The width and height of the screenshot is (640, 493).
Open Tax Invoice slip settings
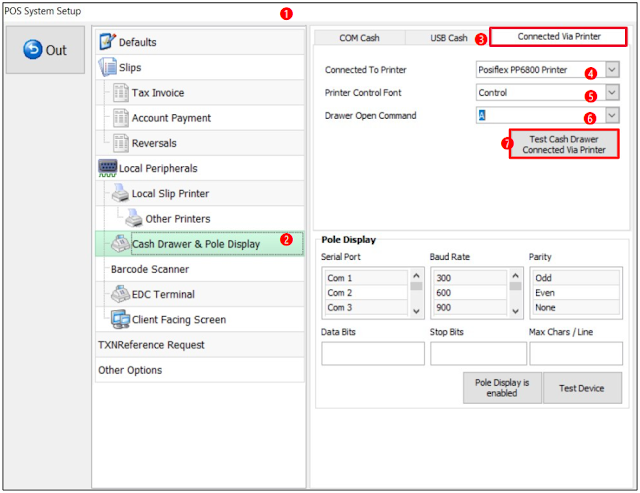pos(200,93)
